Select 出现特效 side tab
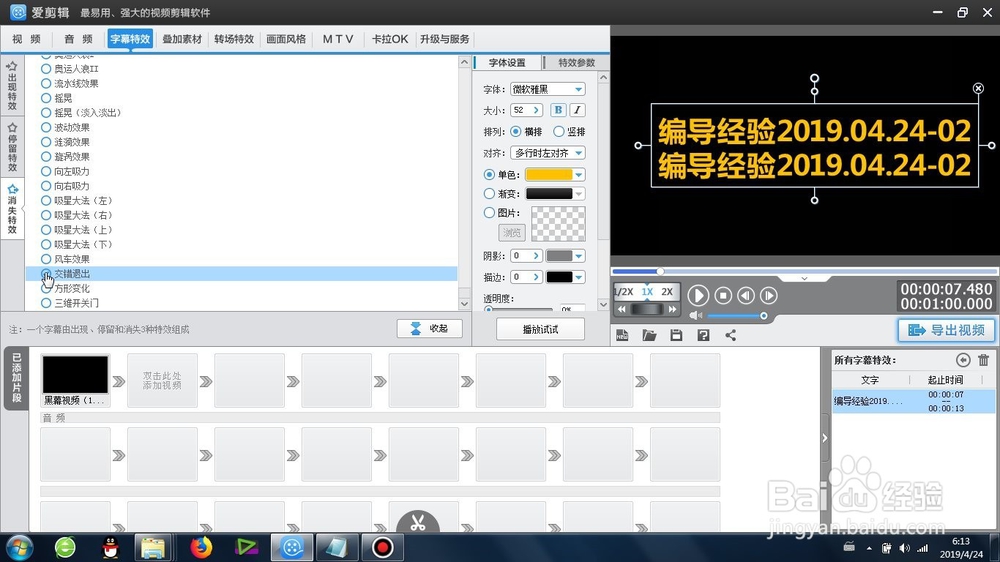The image size is (1000, 562). pos(12,86)
